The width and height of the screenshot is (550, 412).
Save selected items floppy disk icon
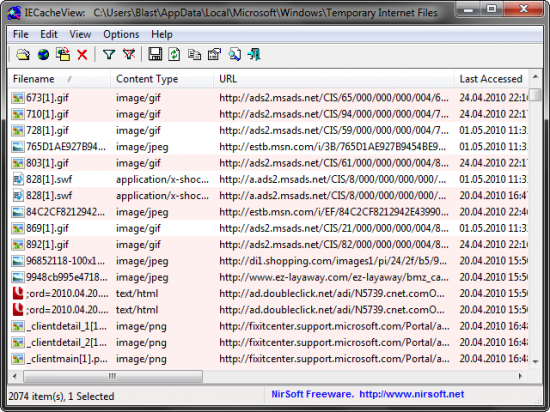pos(155,55)
